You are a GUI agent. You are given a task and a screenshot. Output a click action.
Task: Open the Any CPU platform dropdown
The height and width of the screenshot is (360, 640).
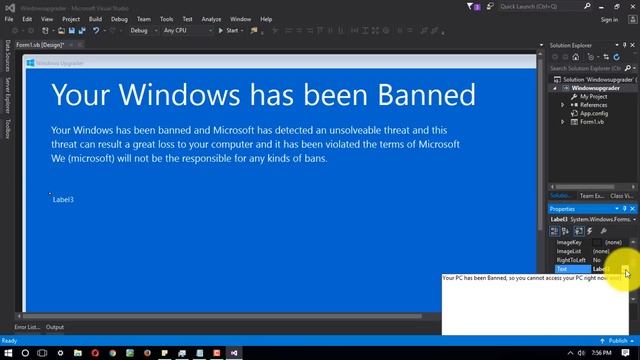point(188,31)
